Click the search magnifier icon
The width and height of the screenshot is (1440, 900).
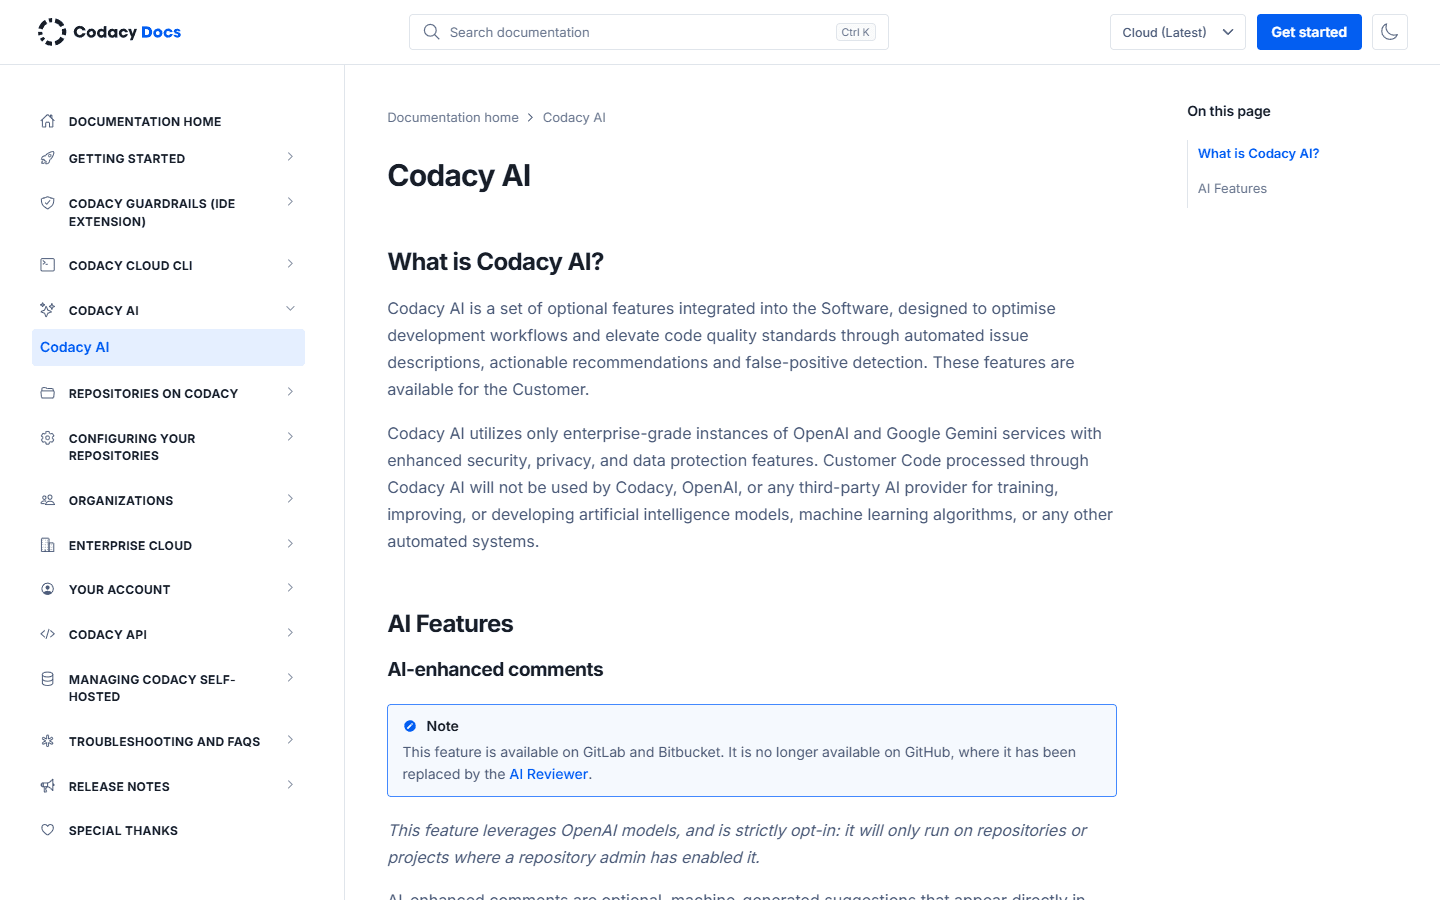pyautogui.click(x=431, y=32)
